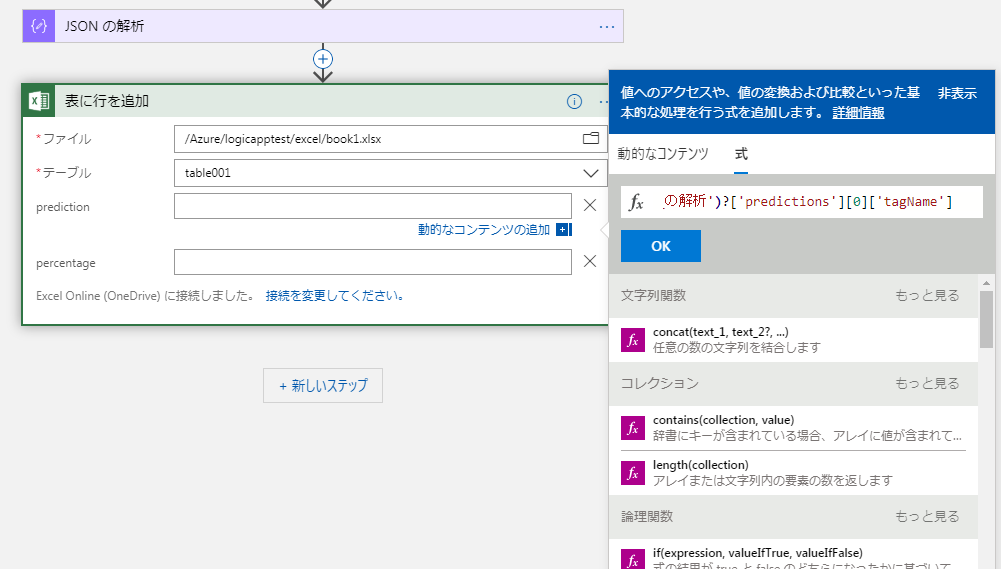1001x571 pixels.
Task: Show more 論理関数 via もっと見る
Action: 927,516
